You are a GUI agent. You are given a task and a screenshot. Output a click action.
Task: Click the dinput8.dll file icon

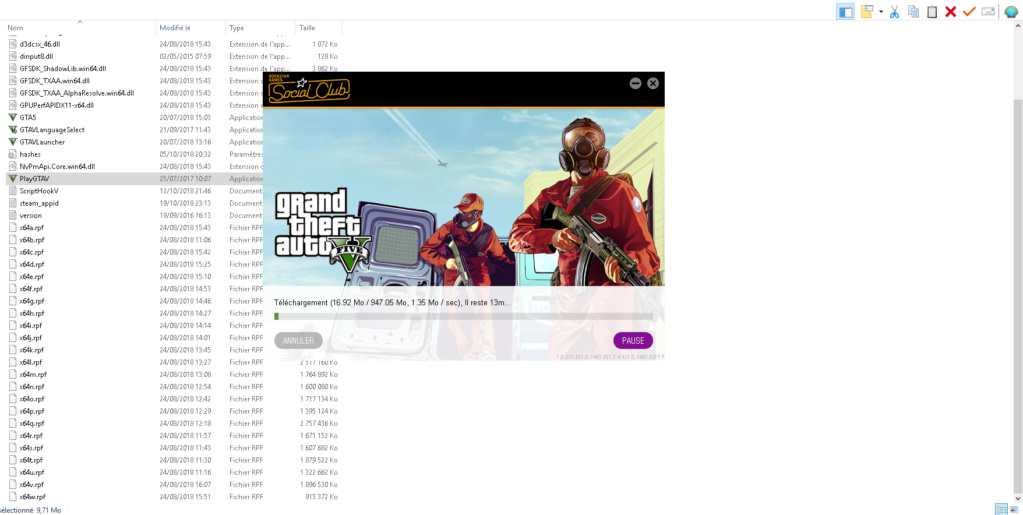(x=12, y=56)
